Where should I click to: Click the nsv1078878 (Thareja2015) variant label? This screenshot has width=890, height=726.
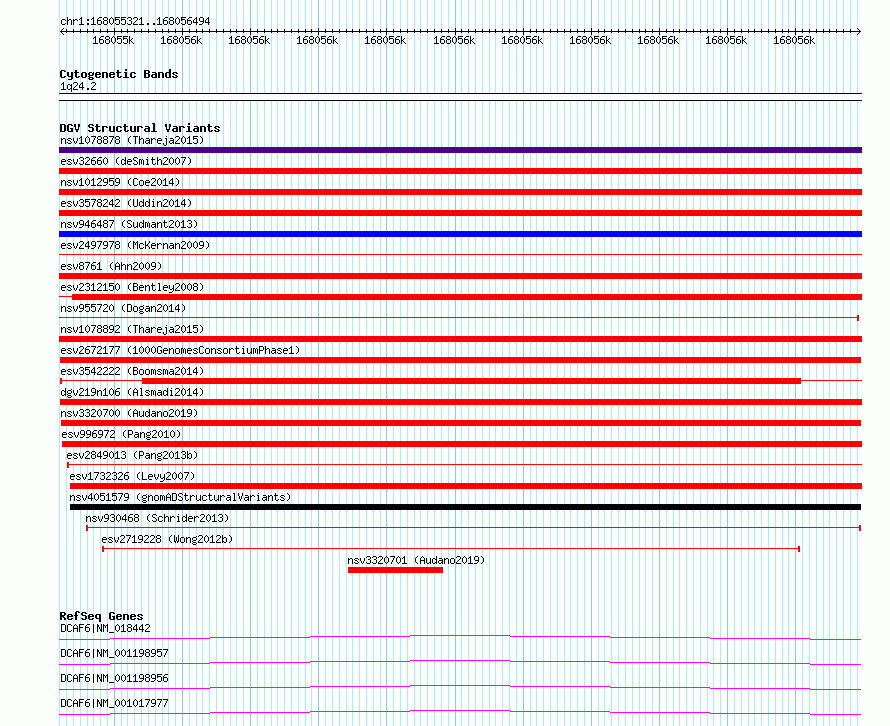[132, 140]
